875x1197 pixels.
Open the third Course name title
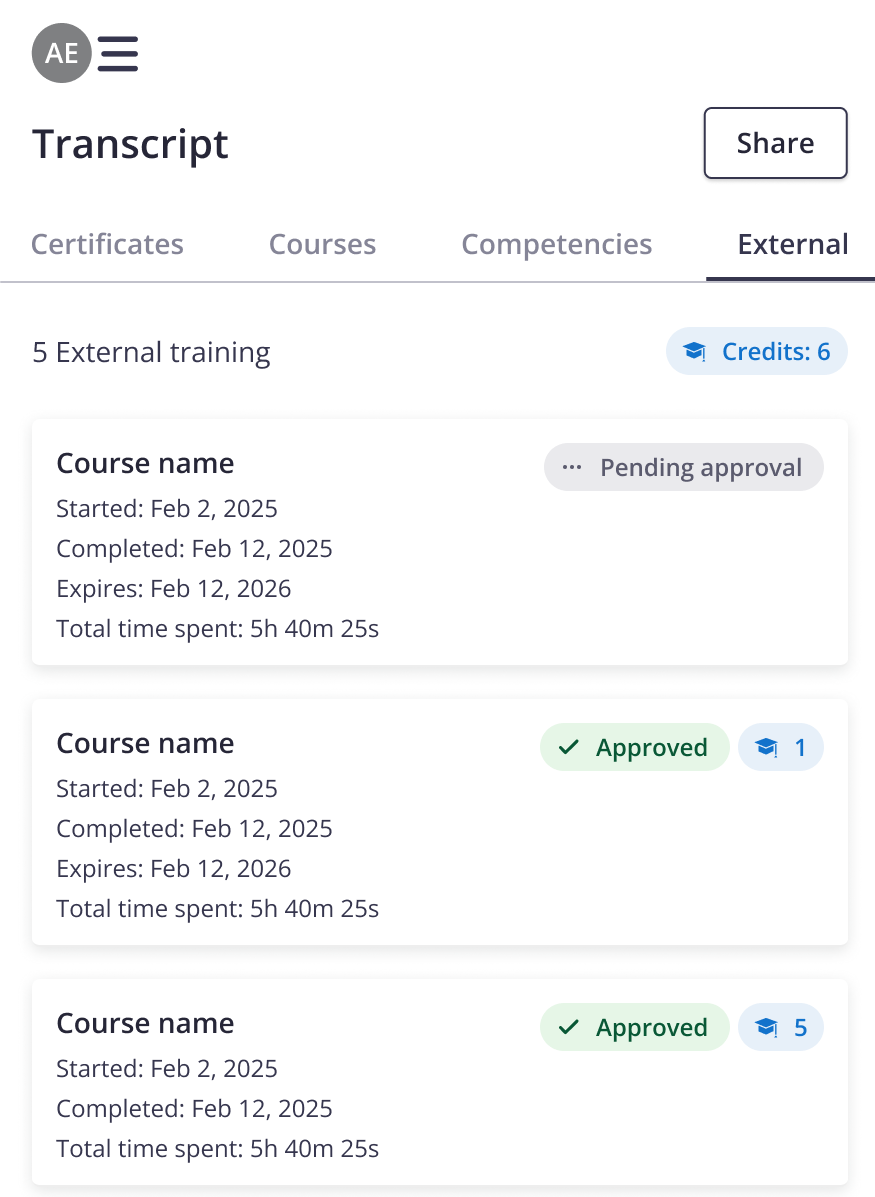tap(145, 1024)
